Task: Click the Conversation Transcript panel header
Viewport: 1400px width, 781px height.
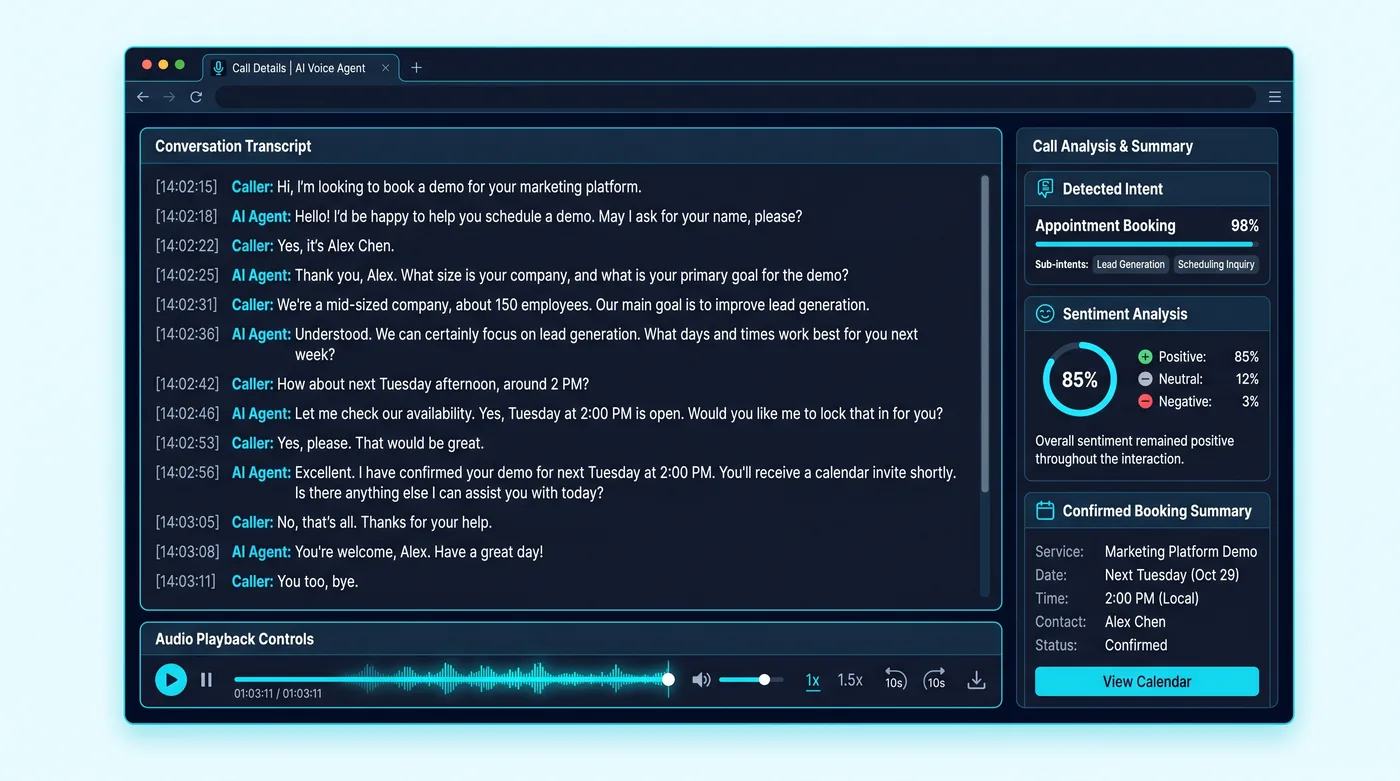Action: click(x=571, y=146)
